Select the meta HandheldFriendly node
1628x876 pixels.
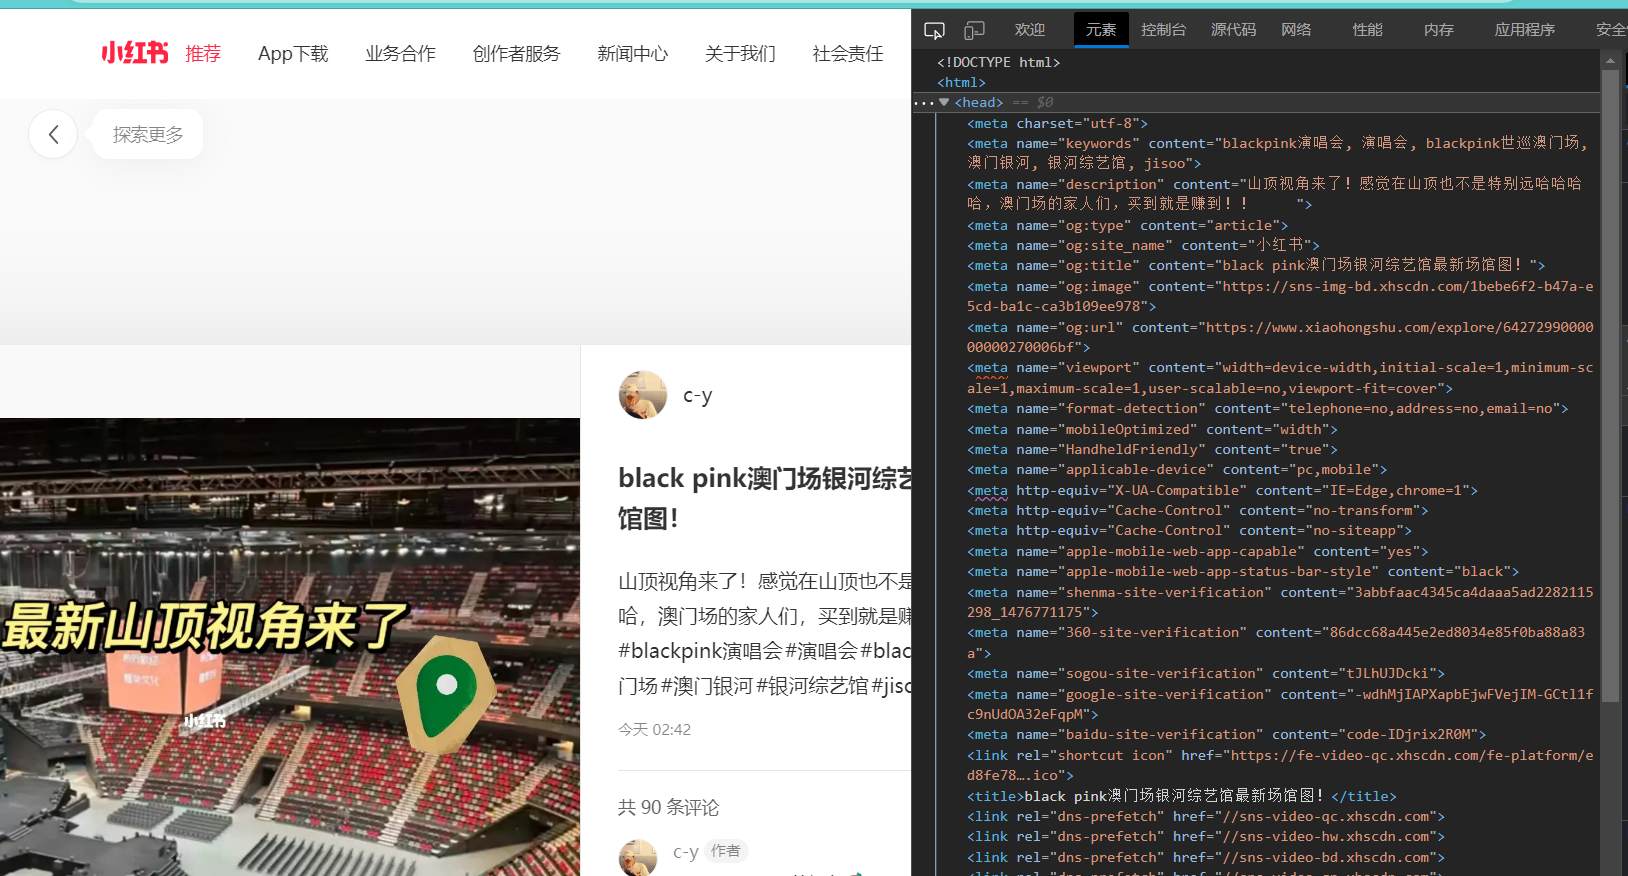pos(1152,449)
